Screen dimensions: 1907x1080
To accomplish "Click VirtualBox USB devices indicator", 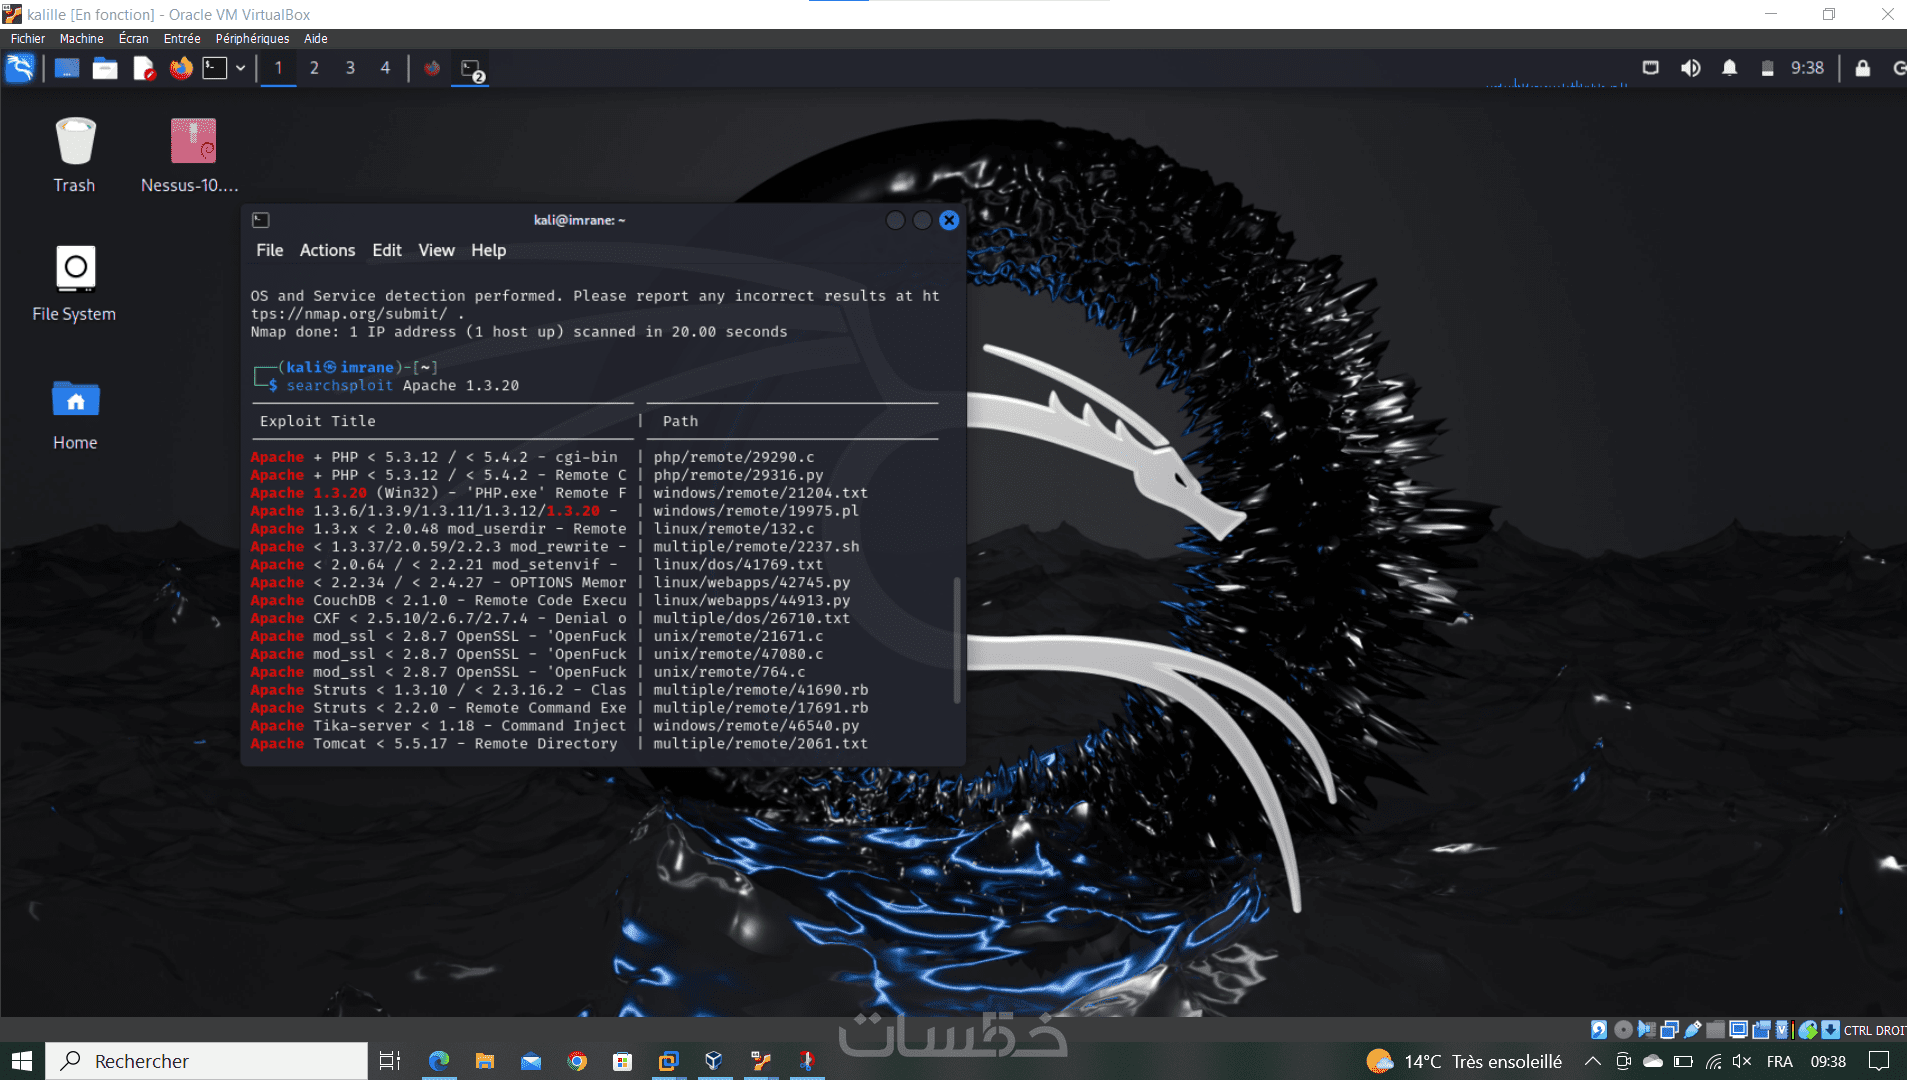I will (x=1692, y=1029).
